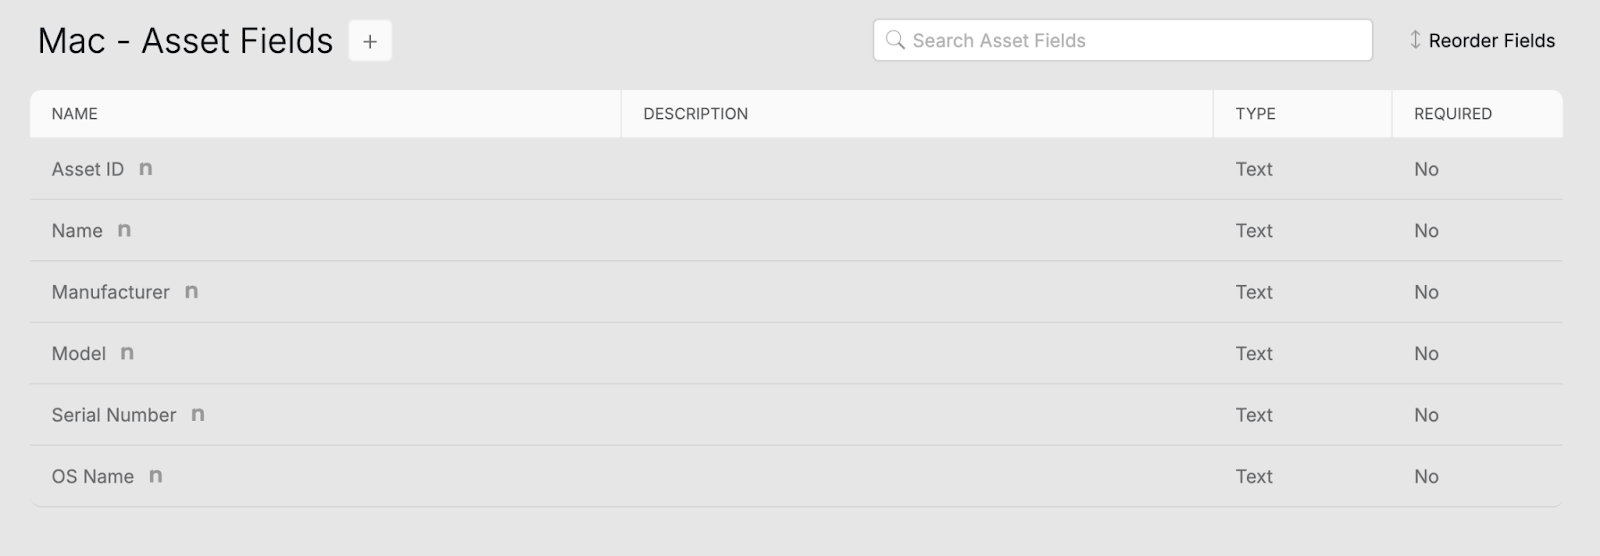Click the badge icon beside Model
The width and height of the screenshot is (1600, 556).
click(x=127, y=353)
